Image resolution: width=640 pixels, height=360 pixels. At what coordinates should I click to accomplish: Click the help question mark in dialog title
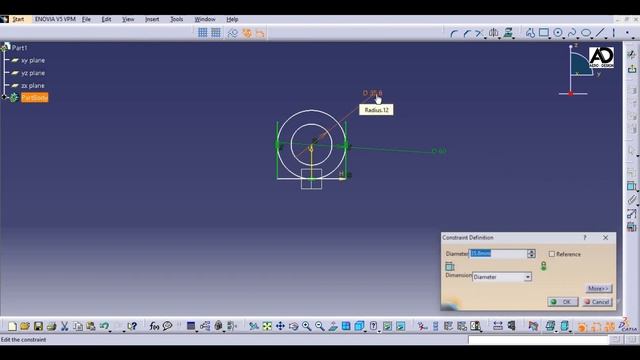tap(585, 238)
